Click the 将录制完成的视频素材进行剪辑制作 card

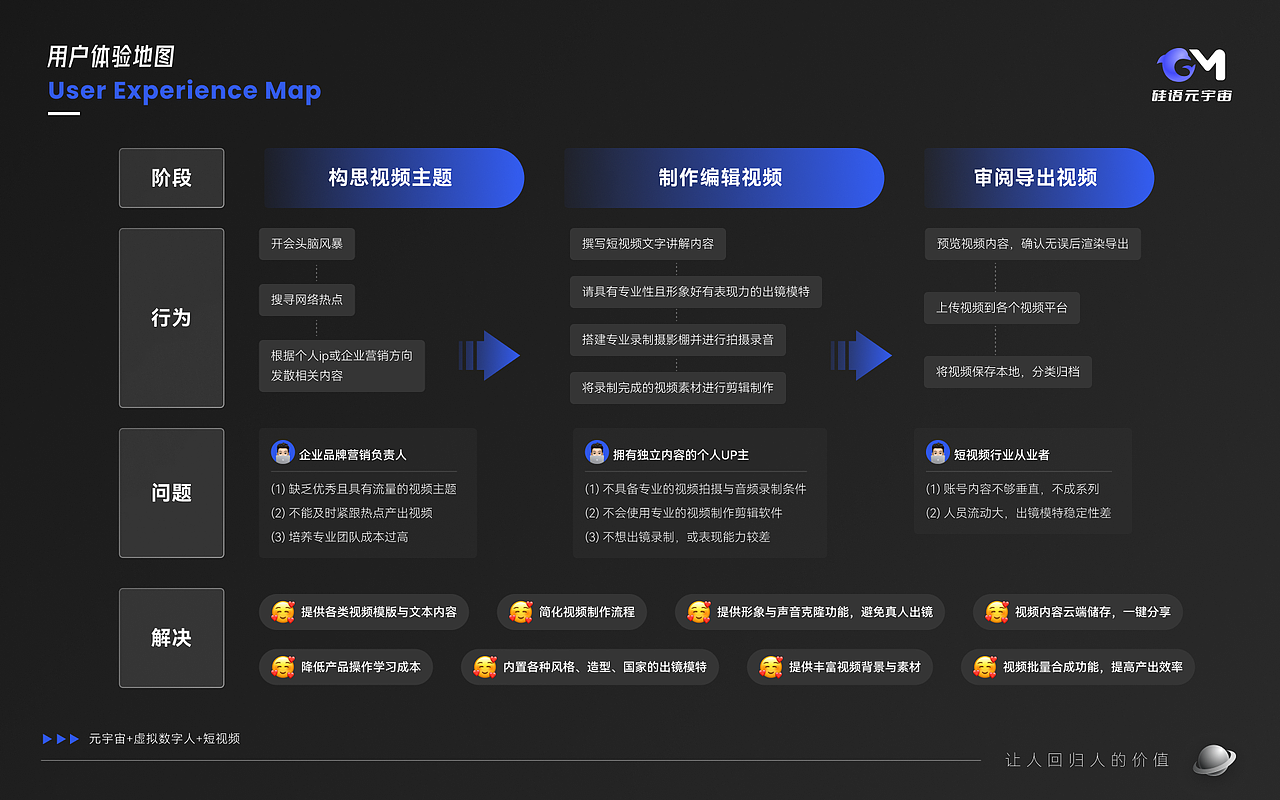678,387
